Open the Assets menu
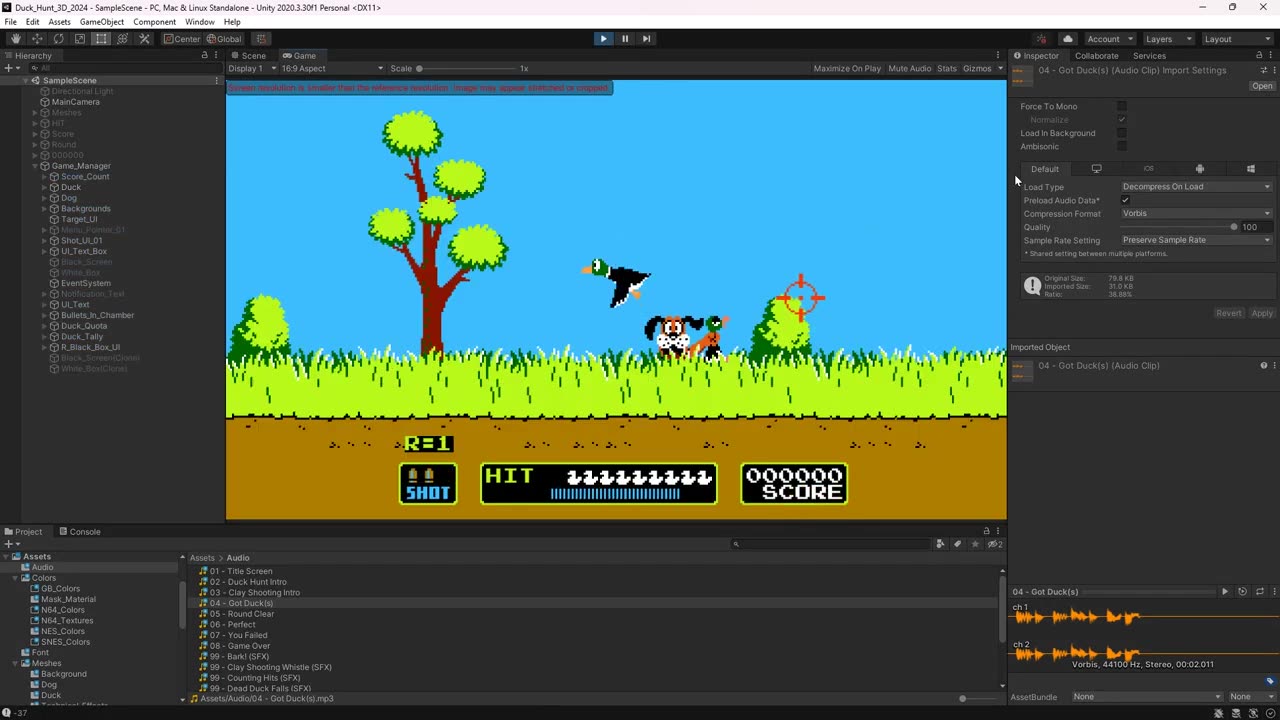The height and width of the screenshot is (720, 1280). pyautogui.click(x=59, y=22)
